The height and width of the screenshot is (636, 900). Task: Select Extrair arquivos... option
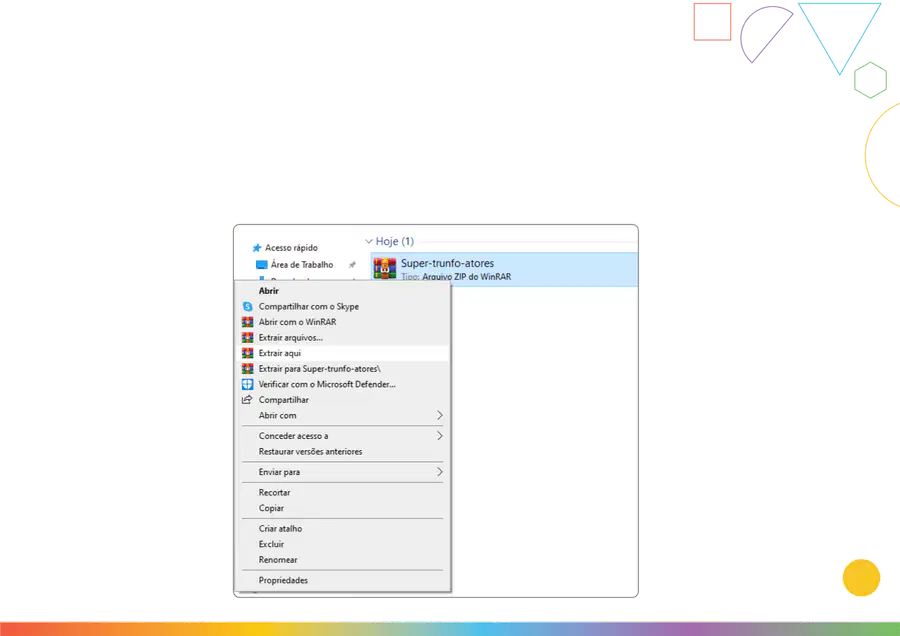(343, 338)
